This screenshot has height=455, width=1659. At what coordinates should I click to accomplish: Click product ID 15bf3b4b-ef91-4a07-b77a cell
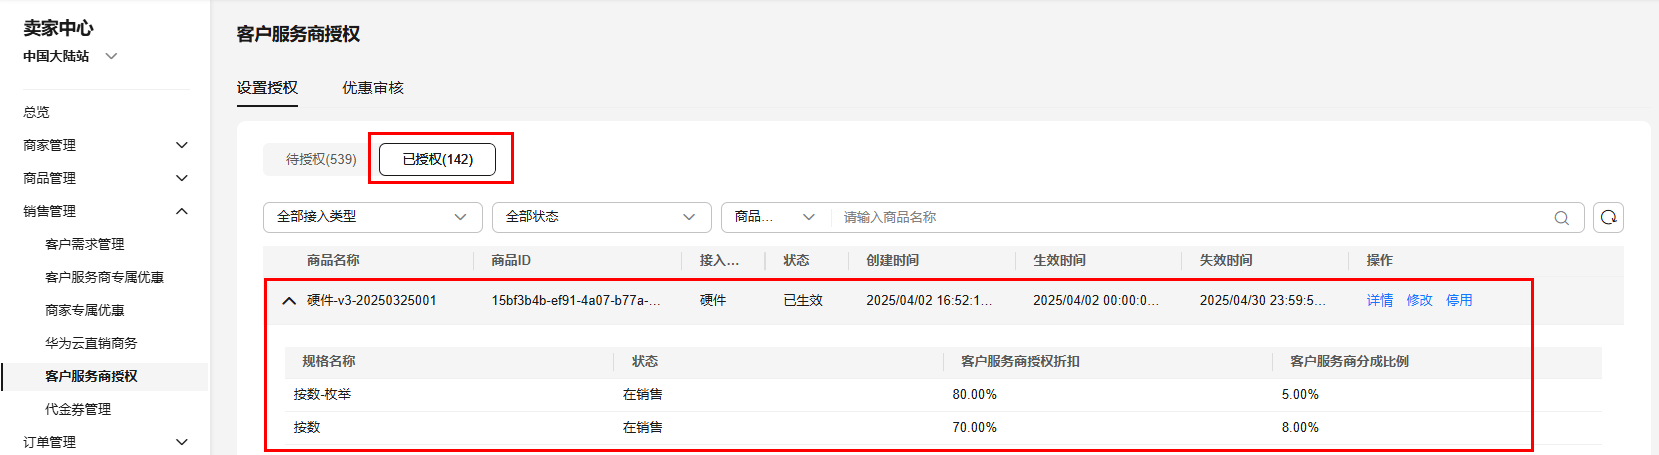[x=576, y=300]
